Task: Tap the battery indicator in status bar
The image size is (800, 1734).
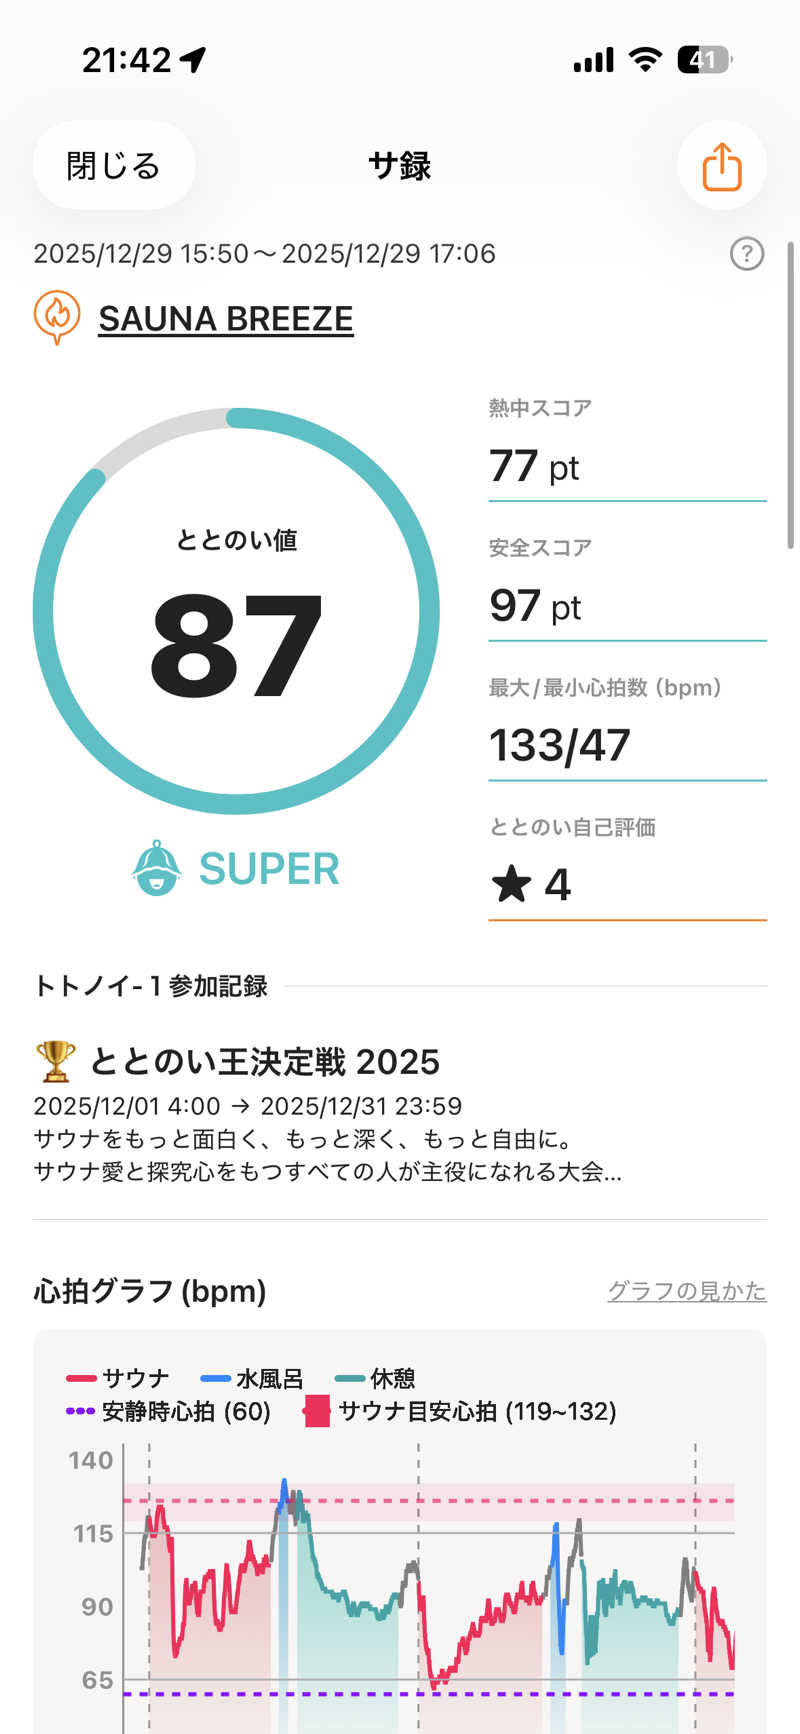Action: pos(704,60)
